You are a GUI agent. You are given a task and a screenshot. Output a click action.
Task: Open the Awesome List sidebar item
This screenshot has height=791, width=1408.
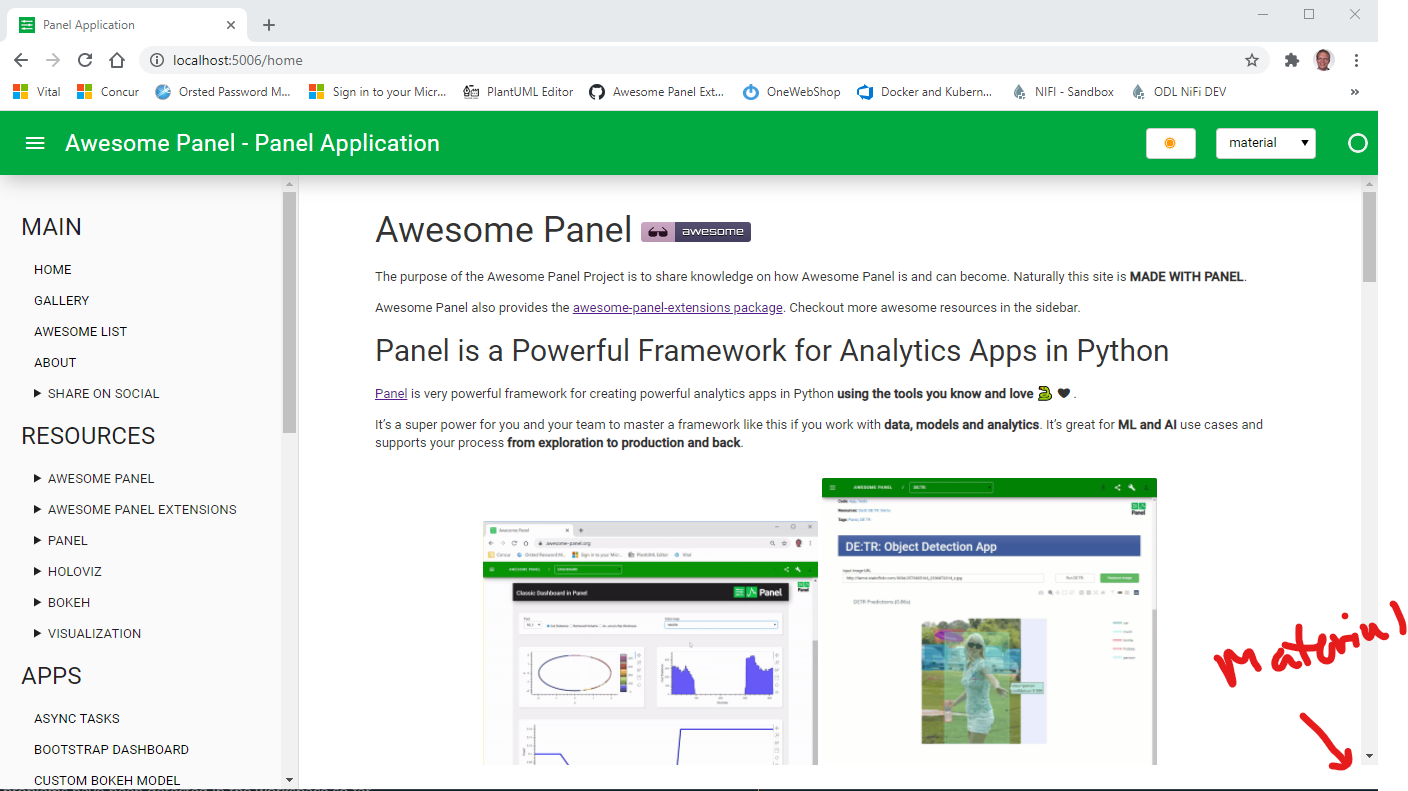(x=81, y=332)
